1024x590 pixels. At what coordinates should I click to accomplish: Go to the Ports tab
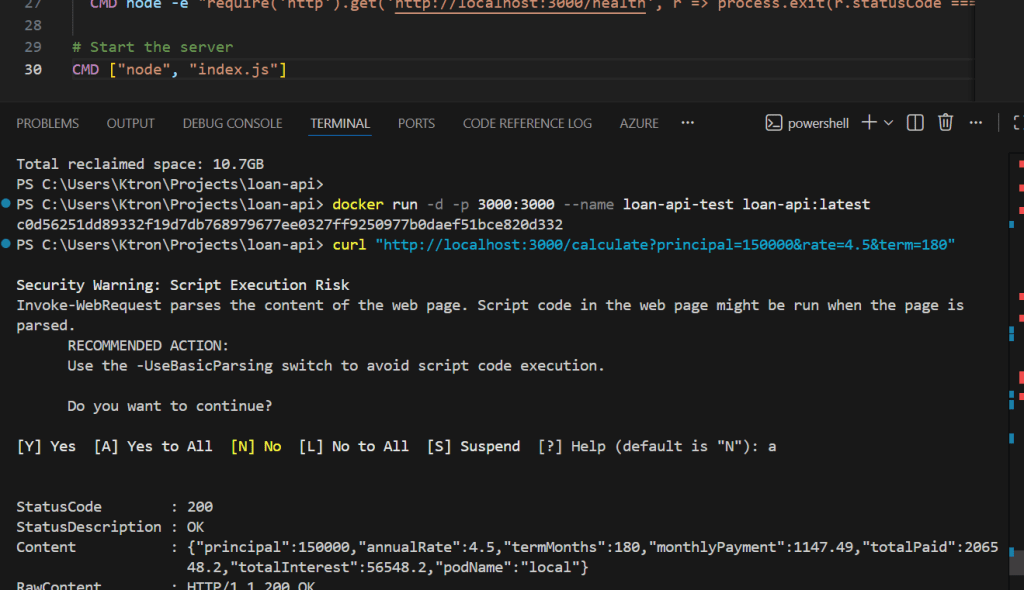point(416,124)
